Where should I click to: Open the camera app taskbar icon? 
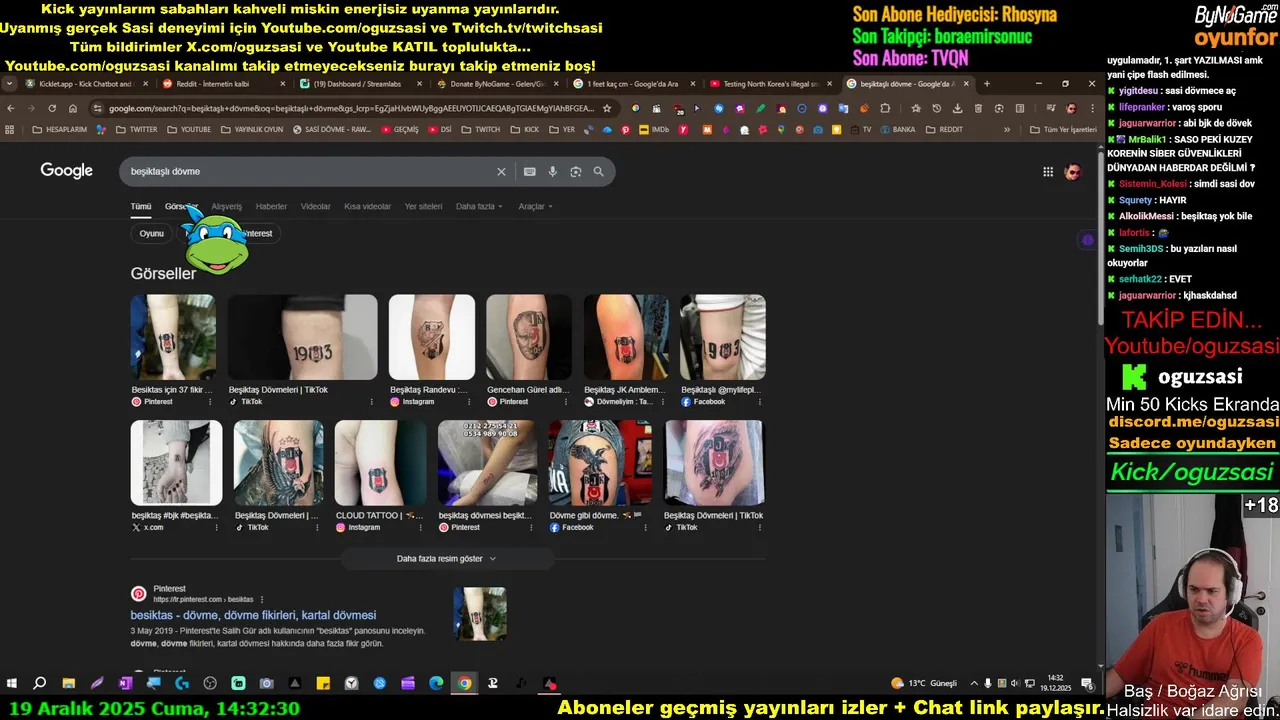(x=267, y=683)
